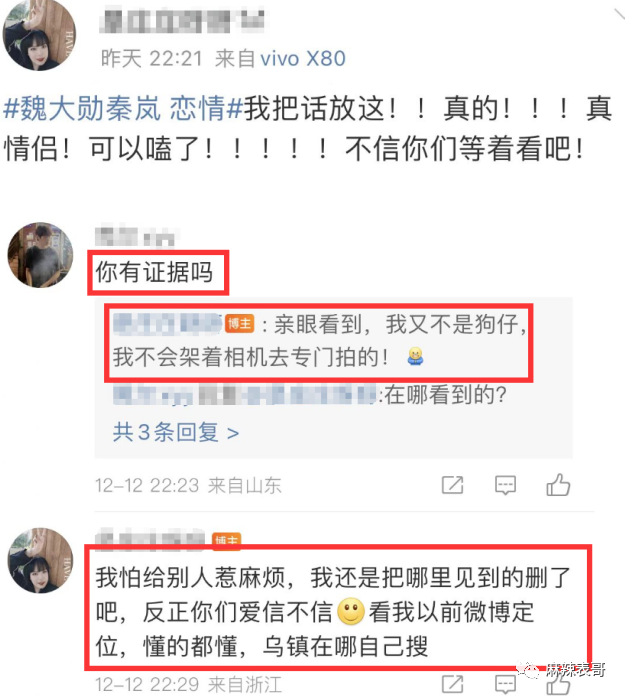Open the blurred username of the post author
Image resolution: width=625 pixels, height=696 pixels.
click(182, 20)
